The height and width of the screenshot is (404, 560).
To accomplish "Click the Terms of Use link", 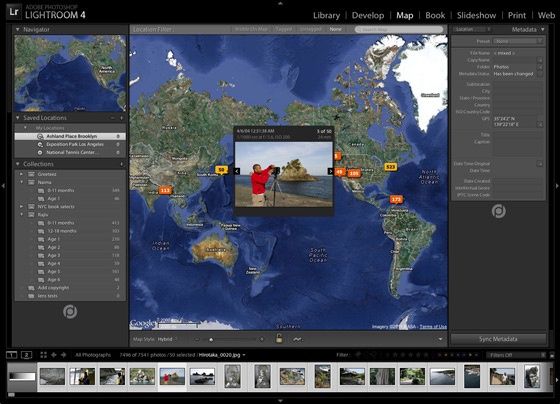I will [433, 326].
